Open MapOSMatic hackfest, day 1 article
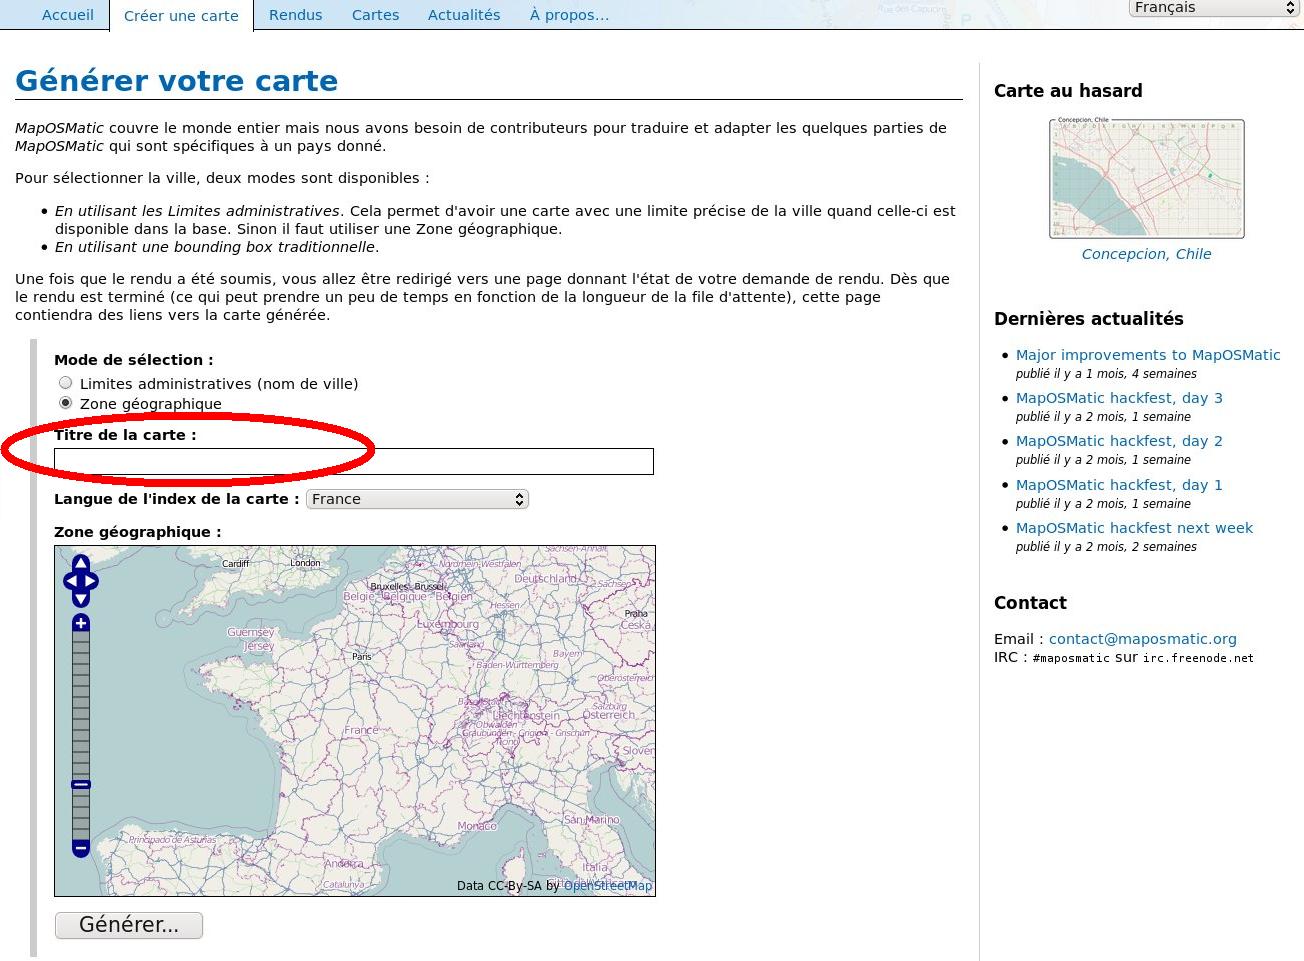This screenshot has height=961, width=1304. [1119, 485]
